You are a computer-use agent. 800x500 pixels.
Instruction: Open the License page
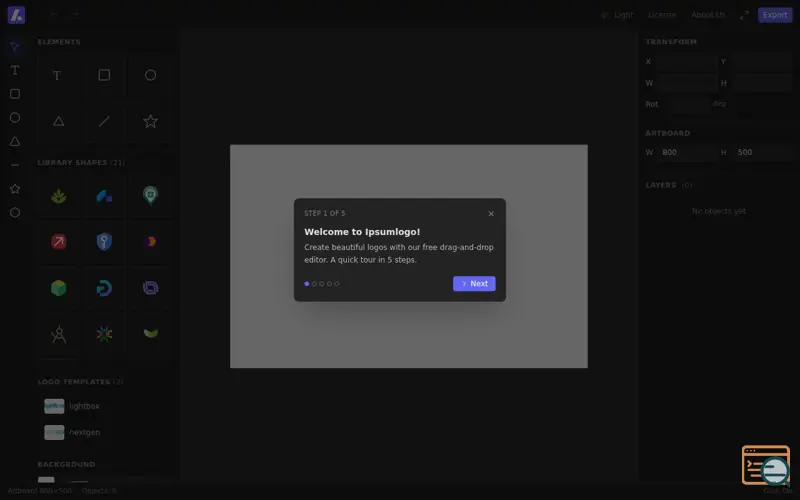(662, 15)
